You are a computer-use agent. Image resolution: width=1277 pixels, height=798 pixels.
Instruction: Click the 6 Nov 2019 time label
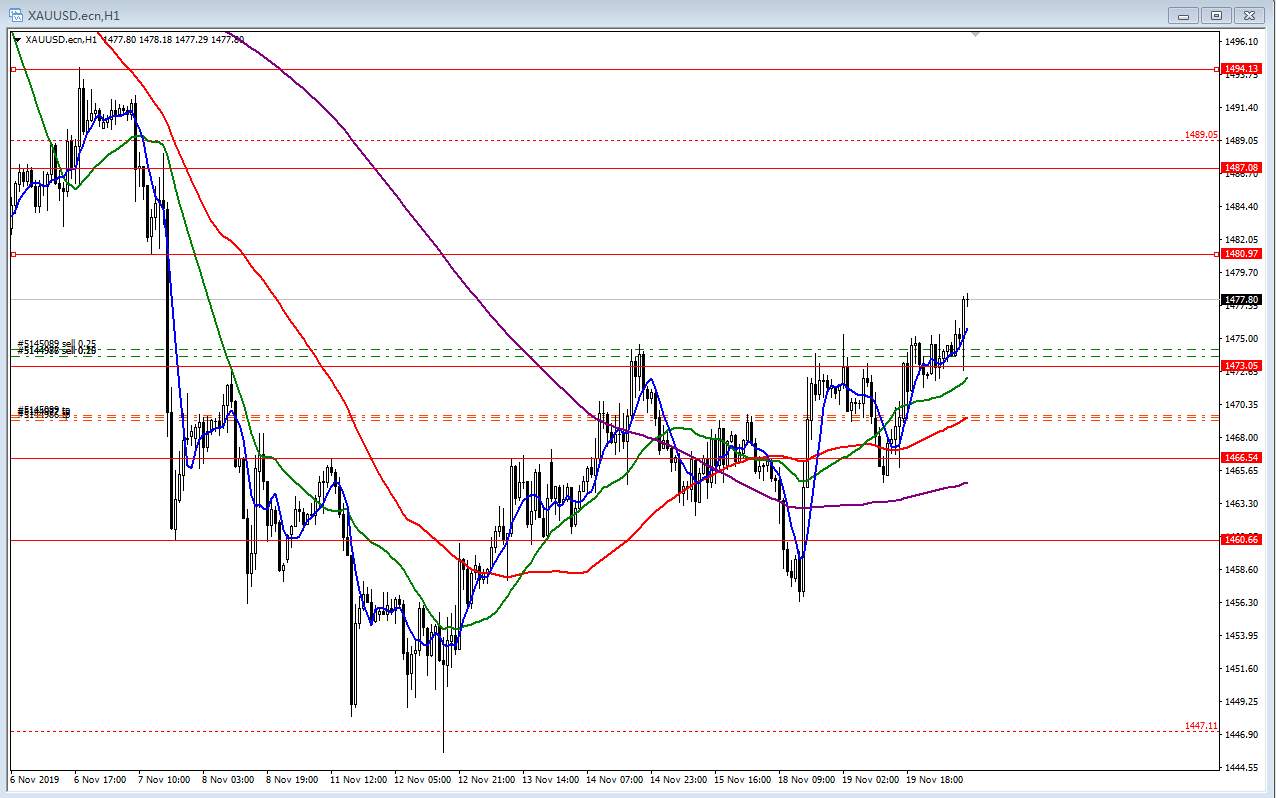35,778
